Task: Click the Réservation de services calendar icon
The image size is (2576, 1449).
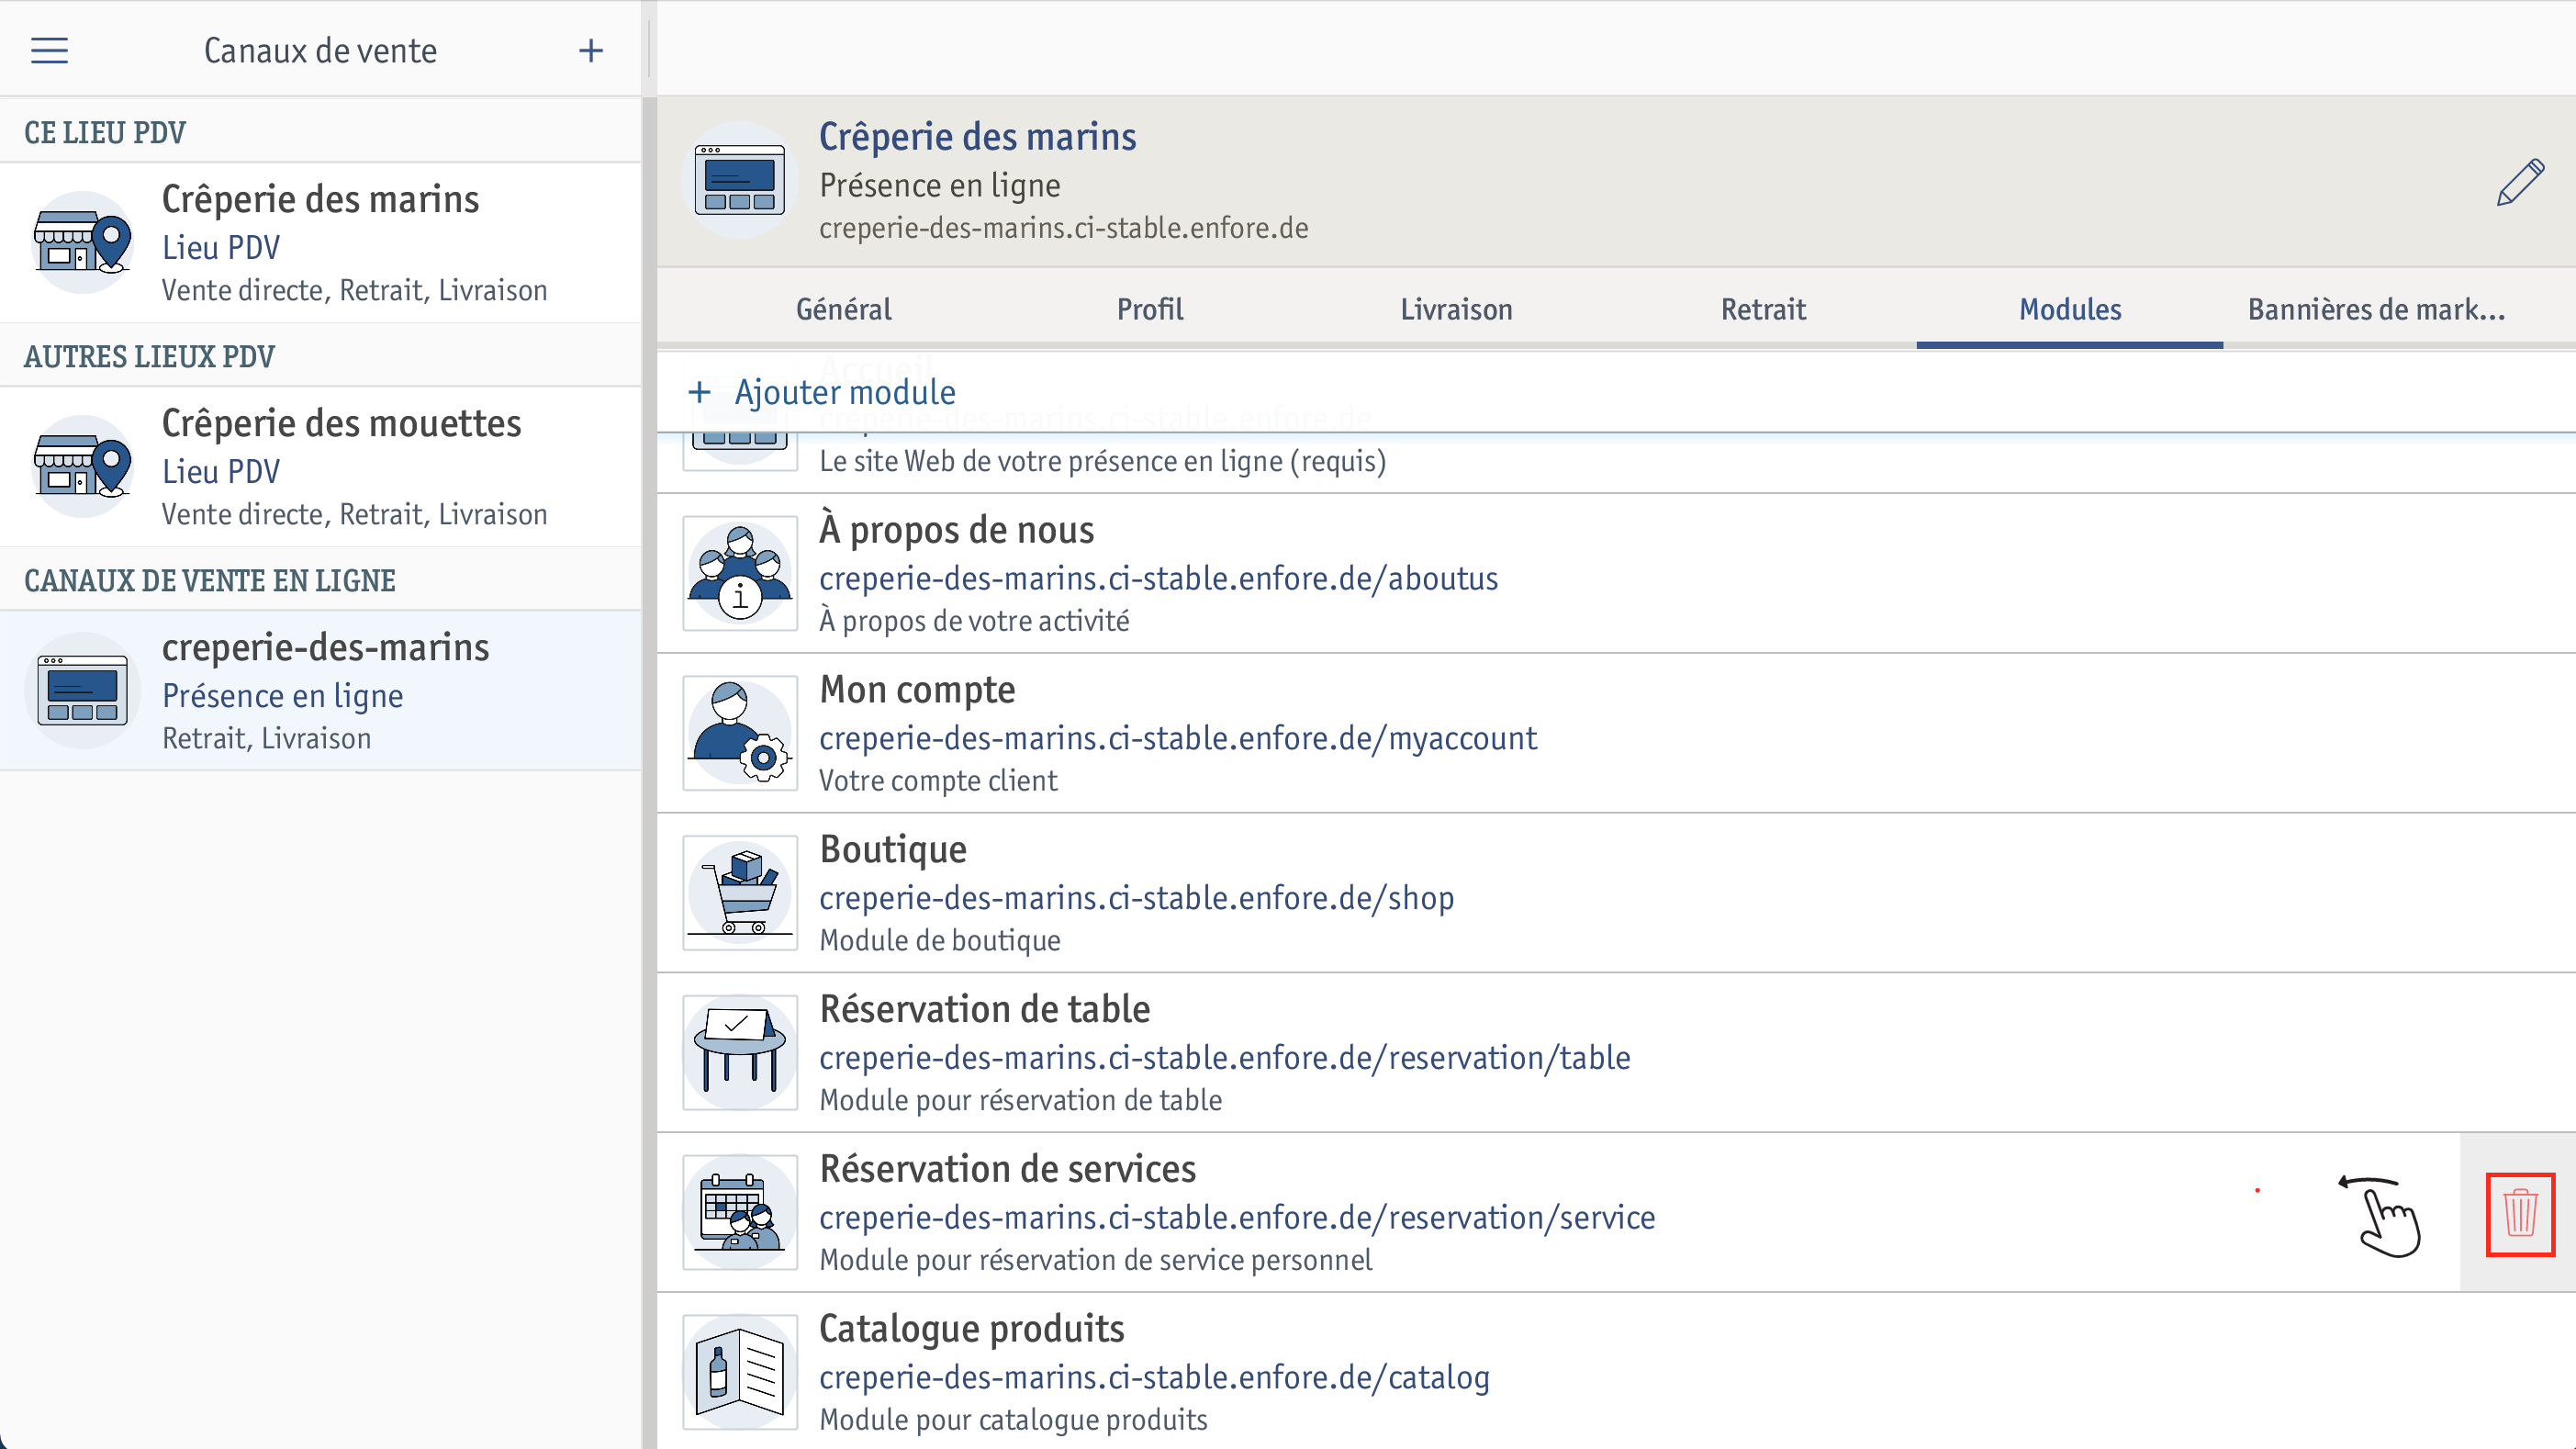Action: tap(740, 1212)
